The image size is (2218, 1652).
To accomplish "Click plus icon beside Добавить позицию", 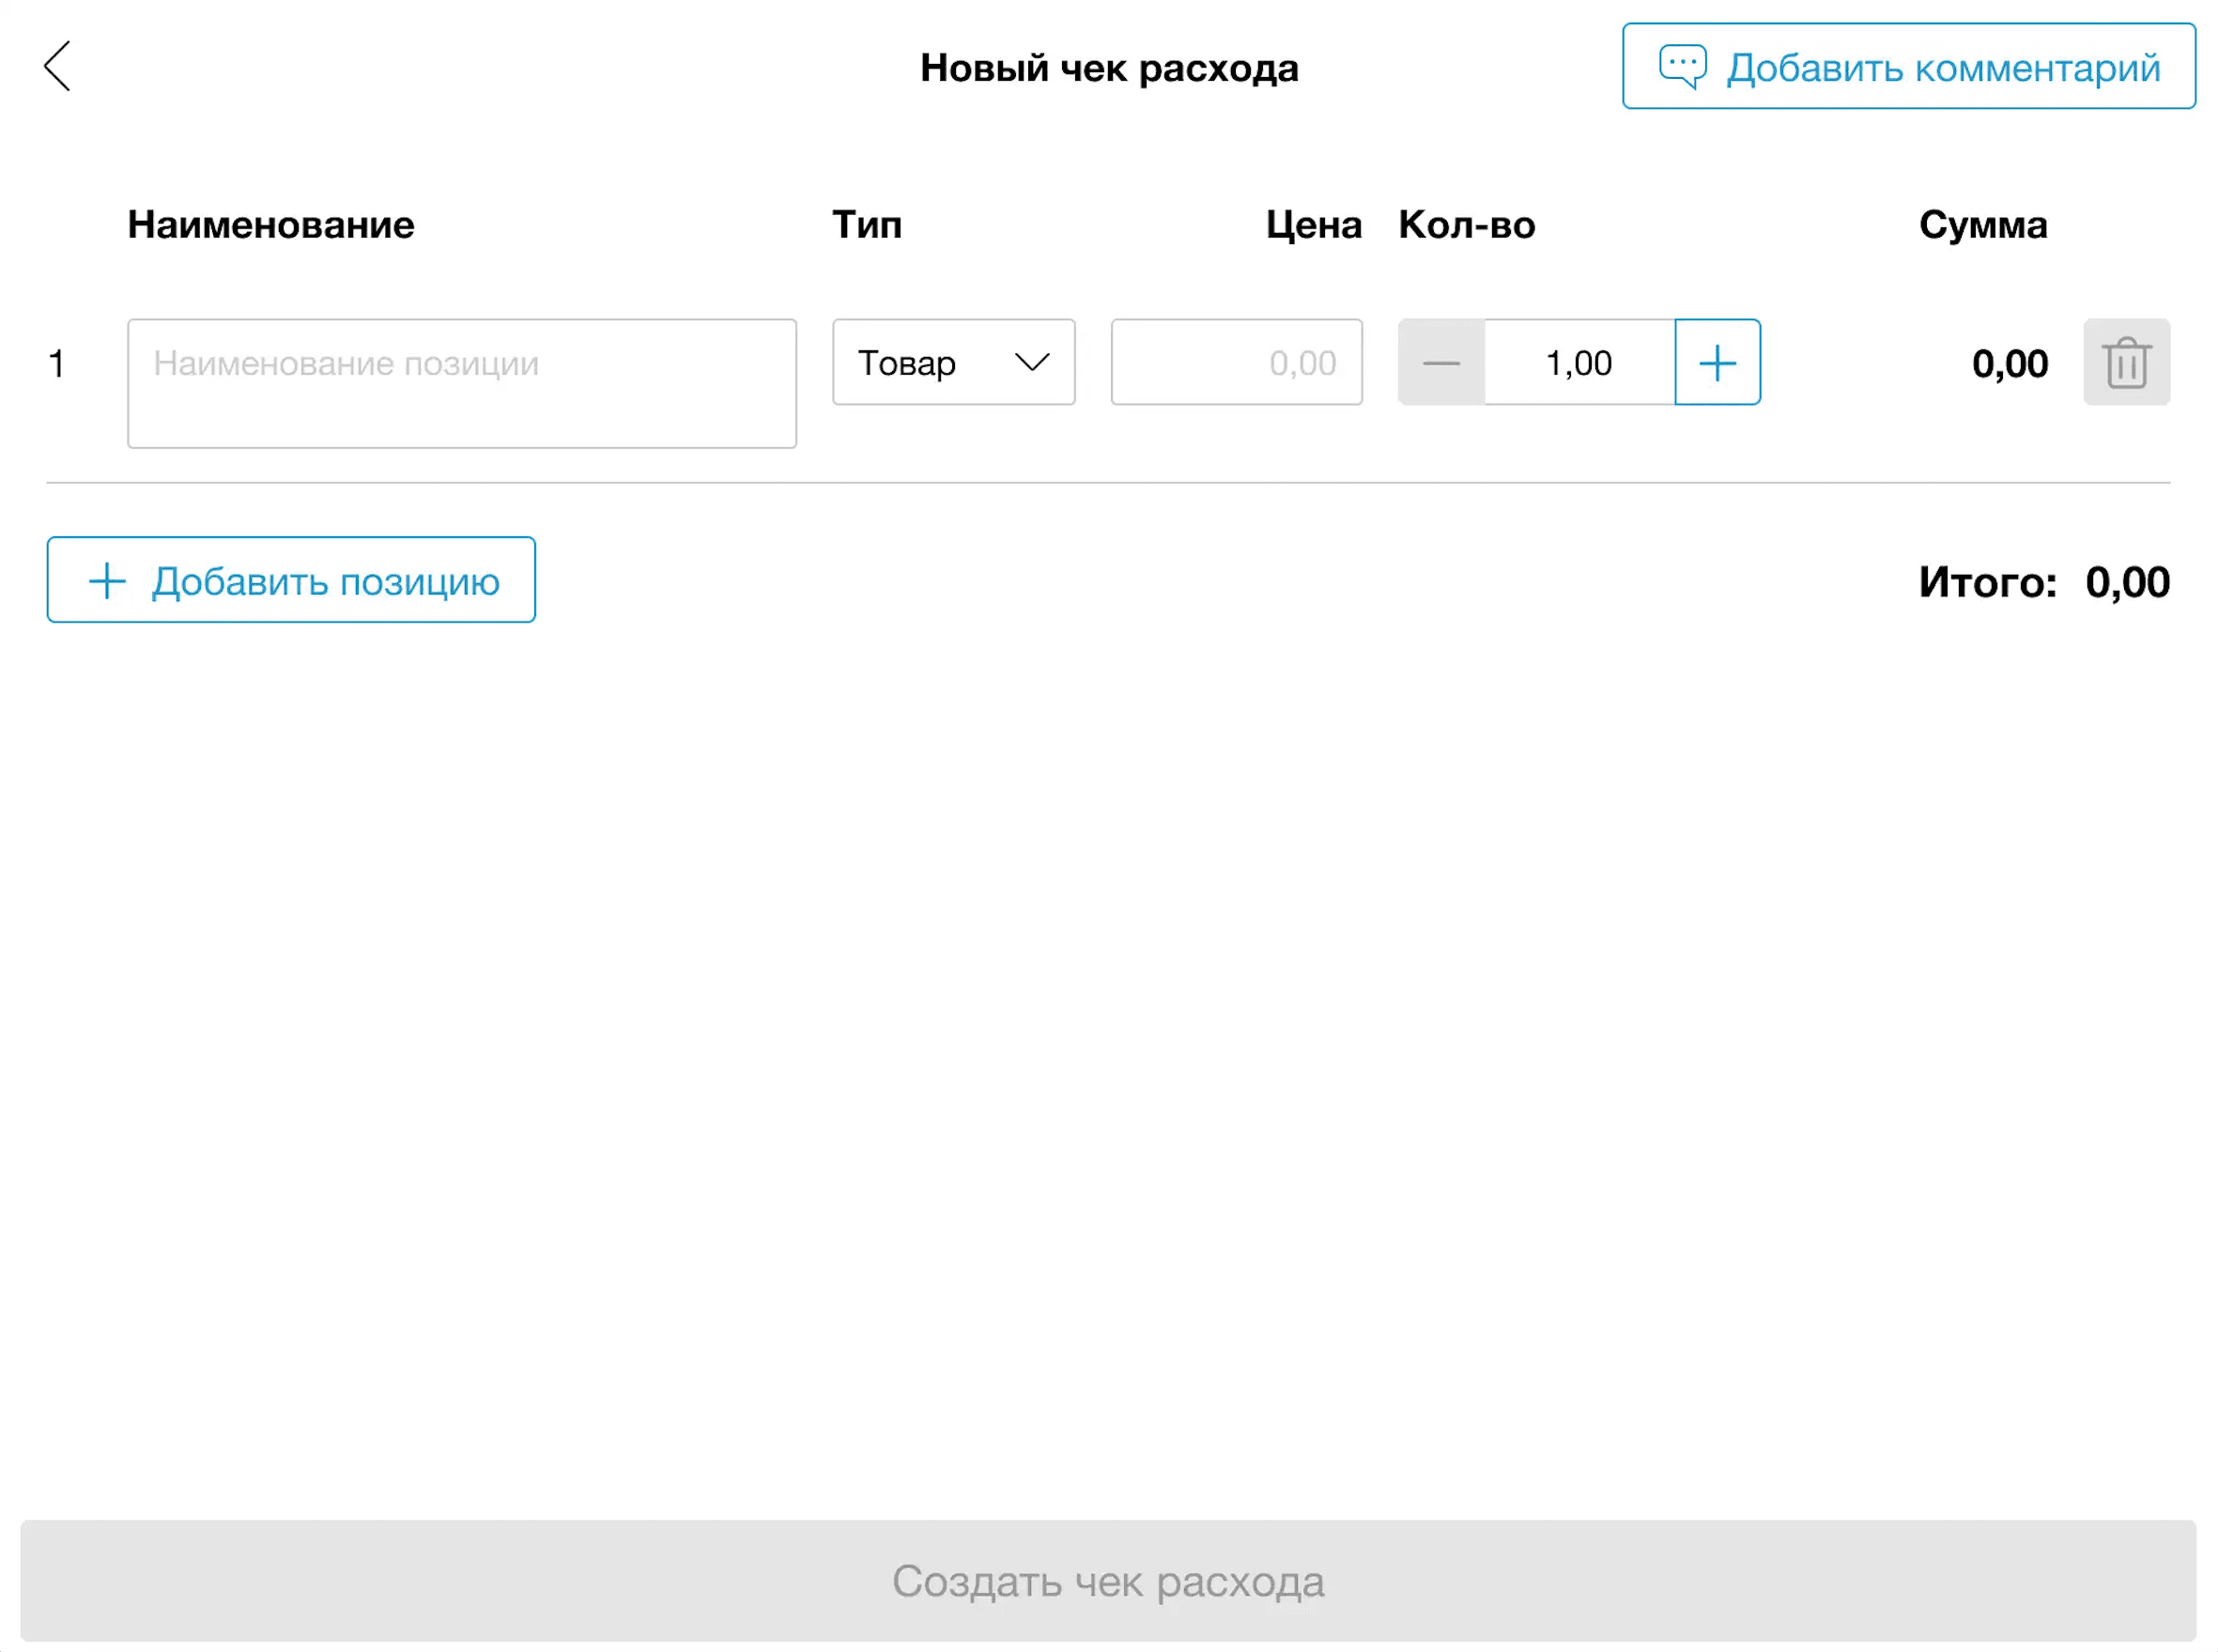I will coord(107,581).
